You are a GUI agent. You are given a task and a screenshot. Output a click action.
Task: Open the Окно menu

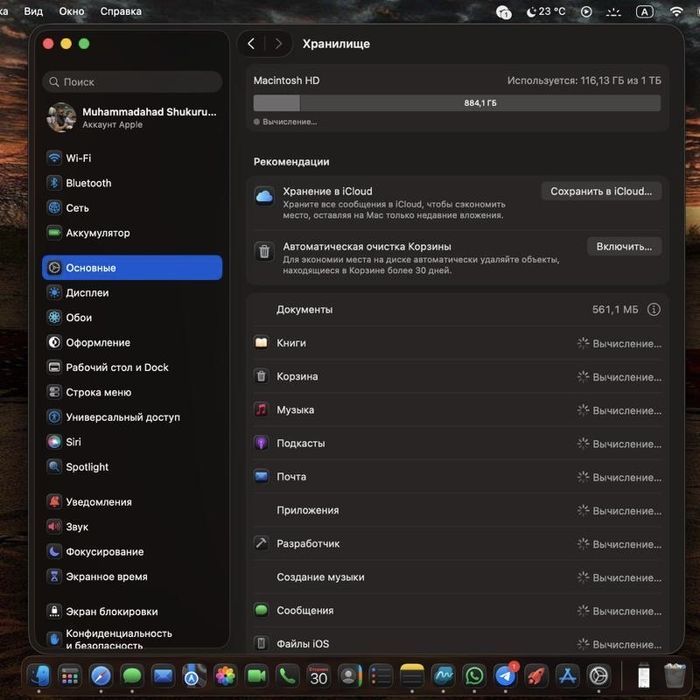click(x=71, y=11)
